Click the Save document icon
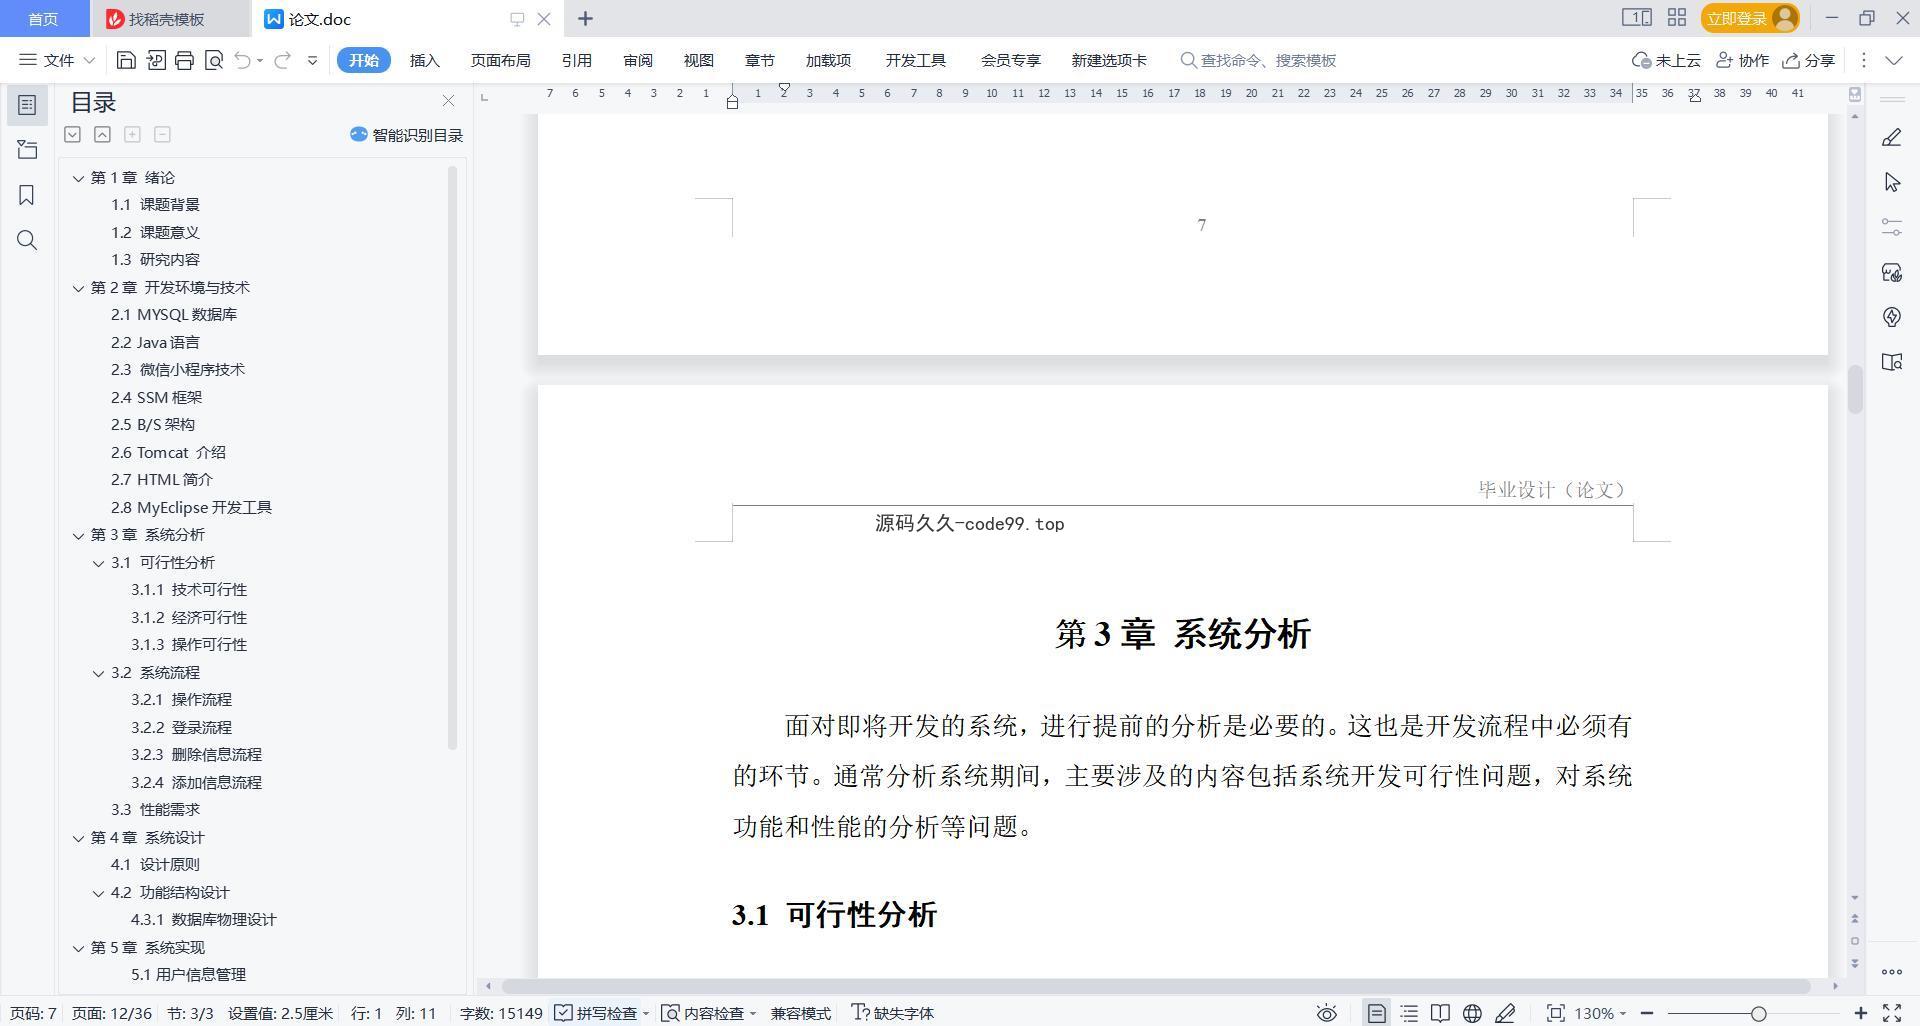1920x1026 pixels. (126, 60)
